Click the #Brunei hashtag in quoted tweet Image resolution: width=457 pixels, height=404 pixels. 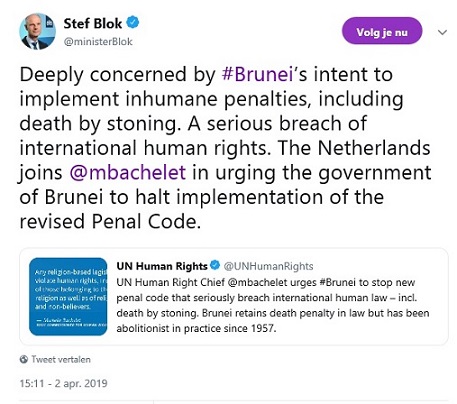[x=337, y=282]
